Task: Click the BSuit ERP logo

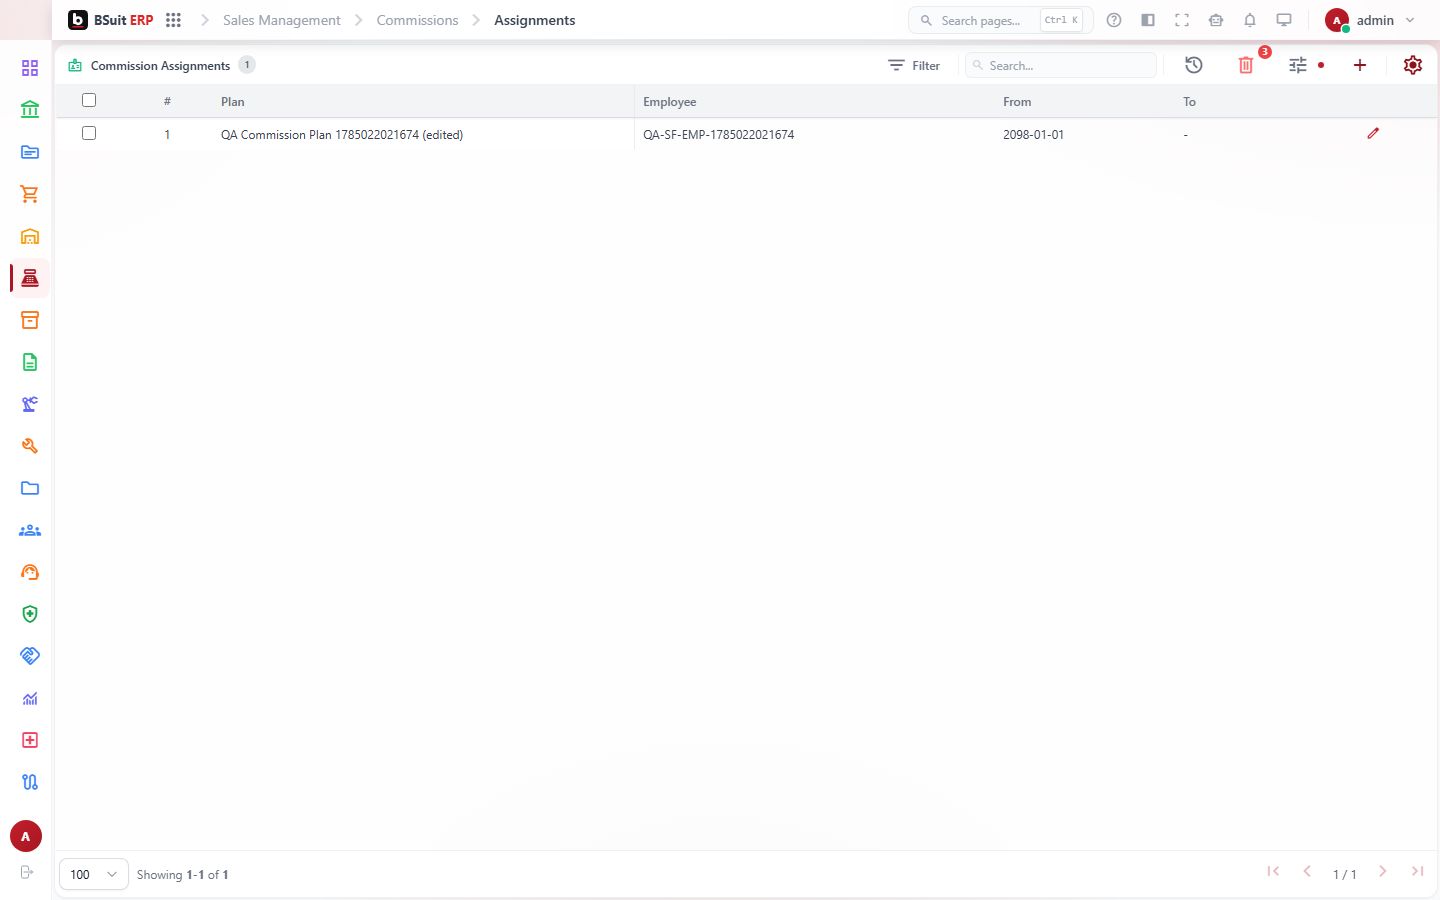Action: click(111, 20)
